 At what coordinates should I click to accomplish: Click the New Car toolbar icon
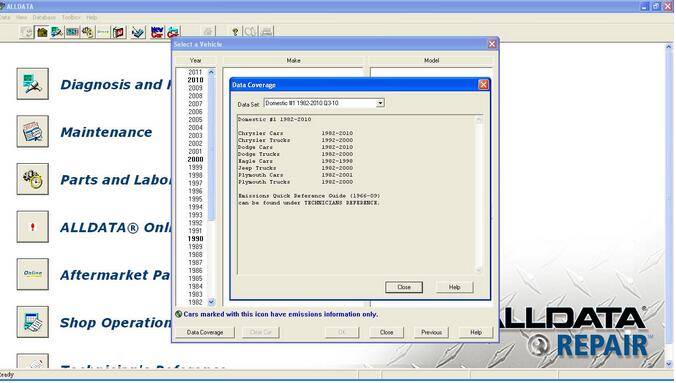[x=157, y=32]
